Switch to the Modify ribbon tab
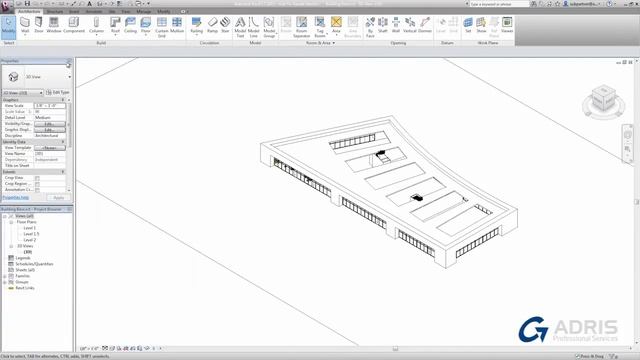Screen dimensions: 640x360 (164, 11)
